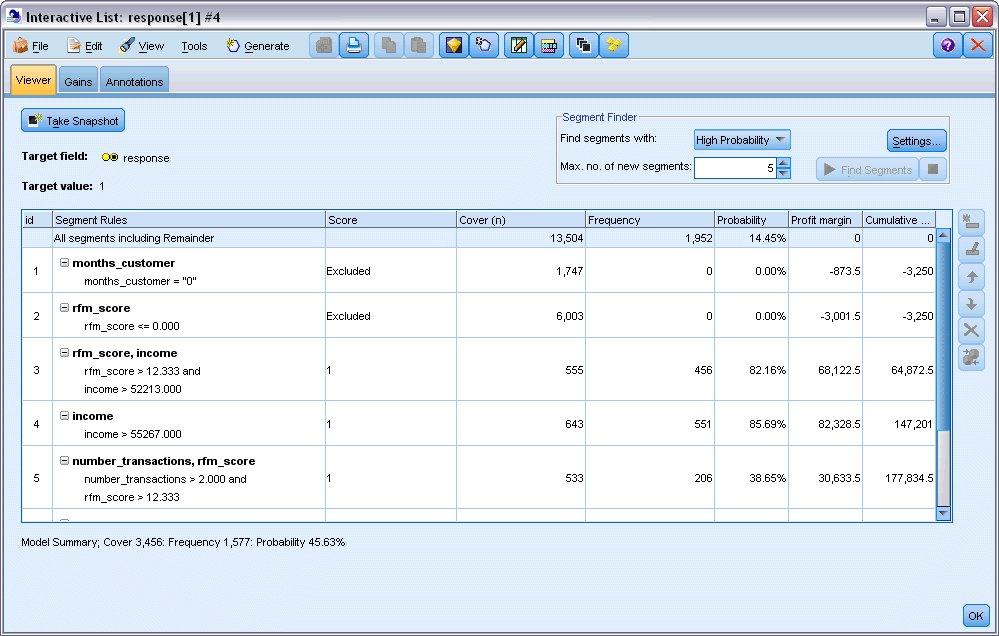Image resolution: width=999 pixels, height=636 pixels.
Task: Click the printer icon in the toolbar
Action: point(354,45)
